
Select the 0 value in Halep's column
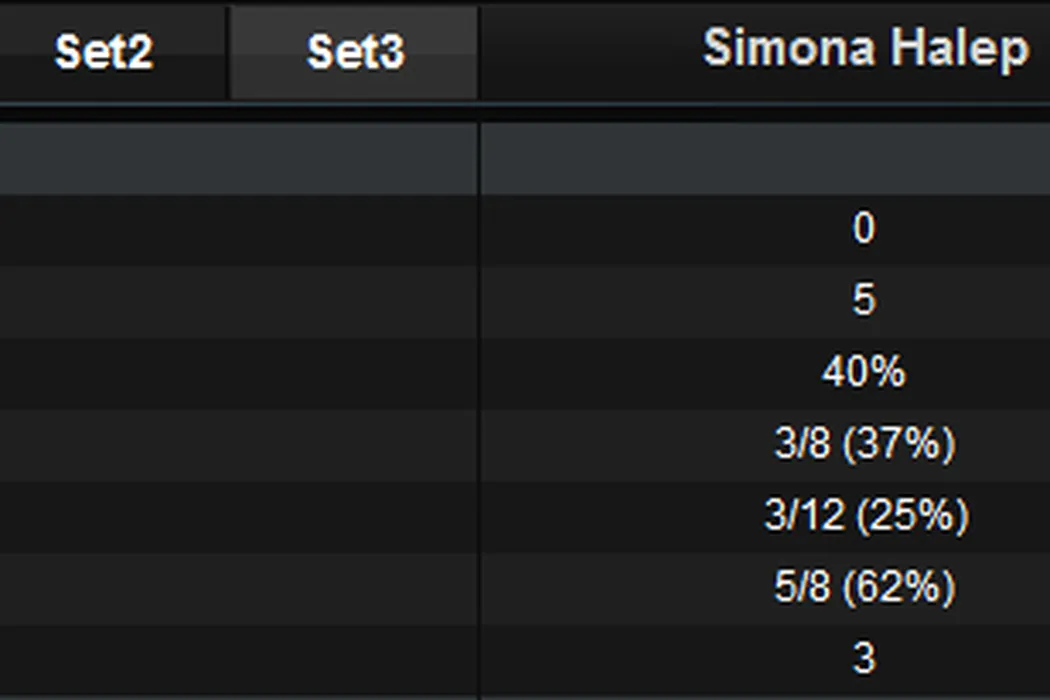(x=863, y=229)
